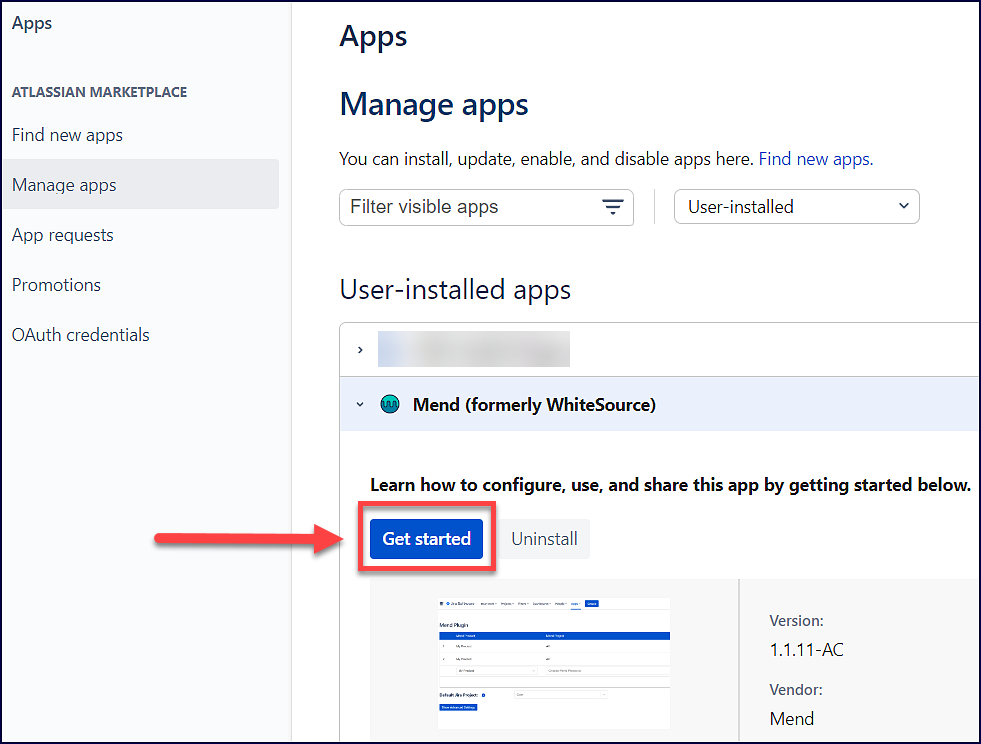
Task: Open the User-installed dropdown
Action: (x=796, y=207)
